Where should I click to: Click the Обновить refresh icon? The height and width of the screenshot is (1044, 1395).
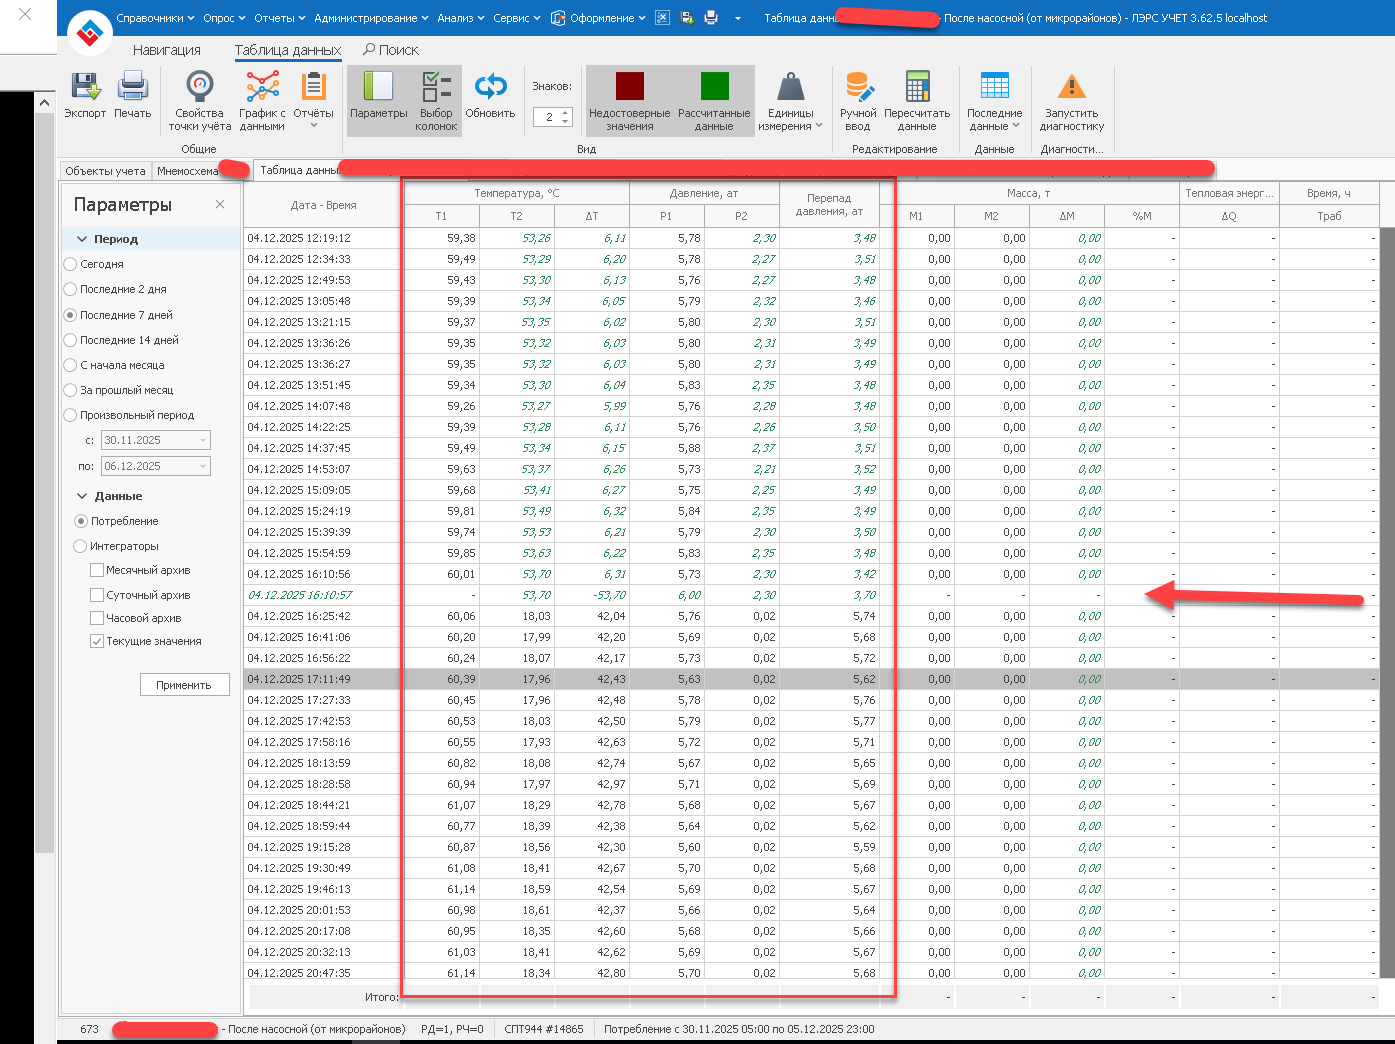coord(490,88)
